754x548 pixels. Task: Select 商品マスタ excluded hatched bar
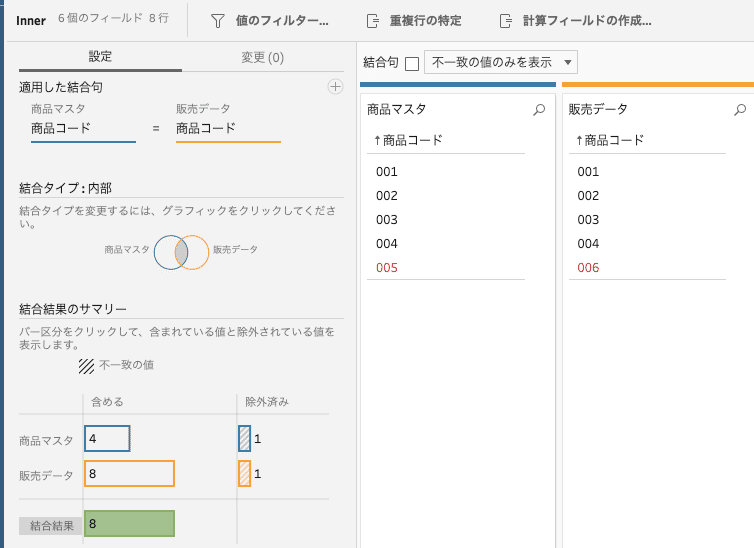[x=244, y=438]
